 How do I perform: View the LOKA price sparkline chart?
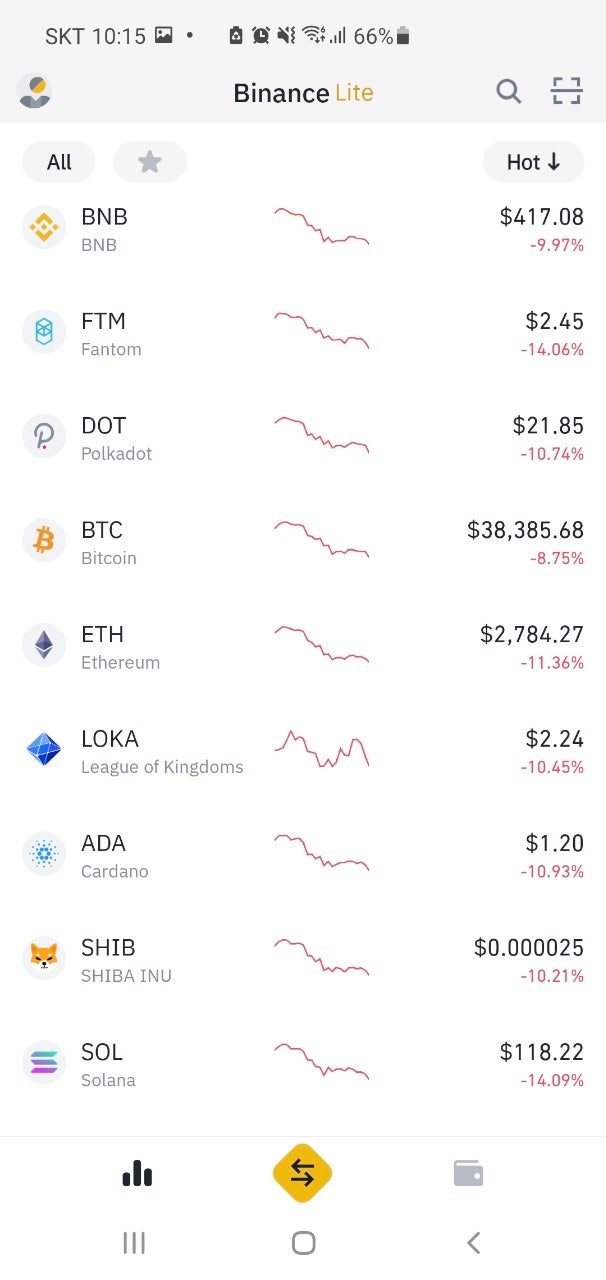[x=321, y=749]
